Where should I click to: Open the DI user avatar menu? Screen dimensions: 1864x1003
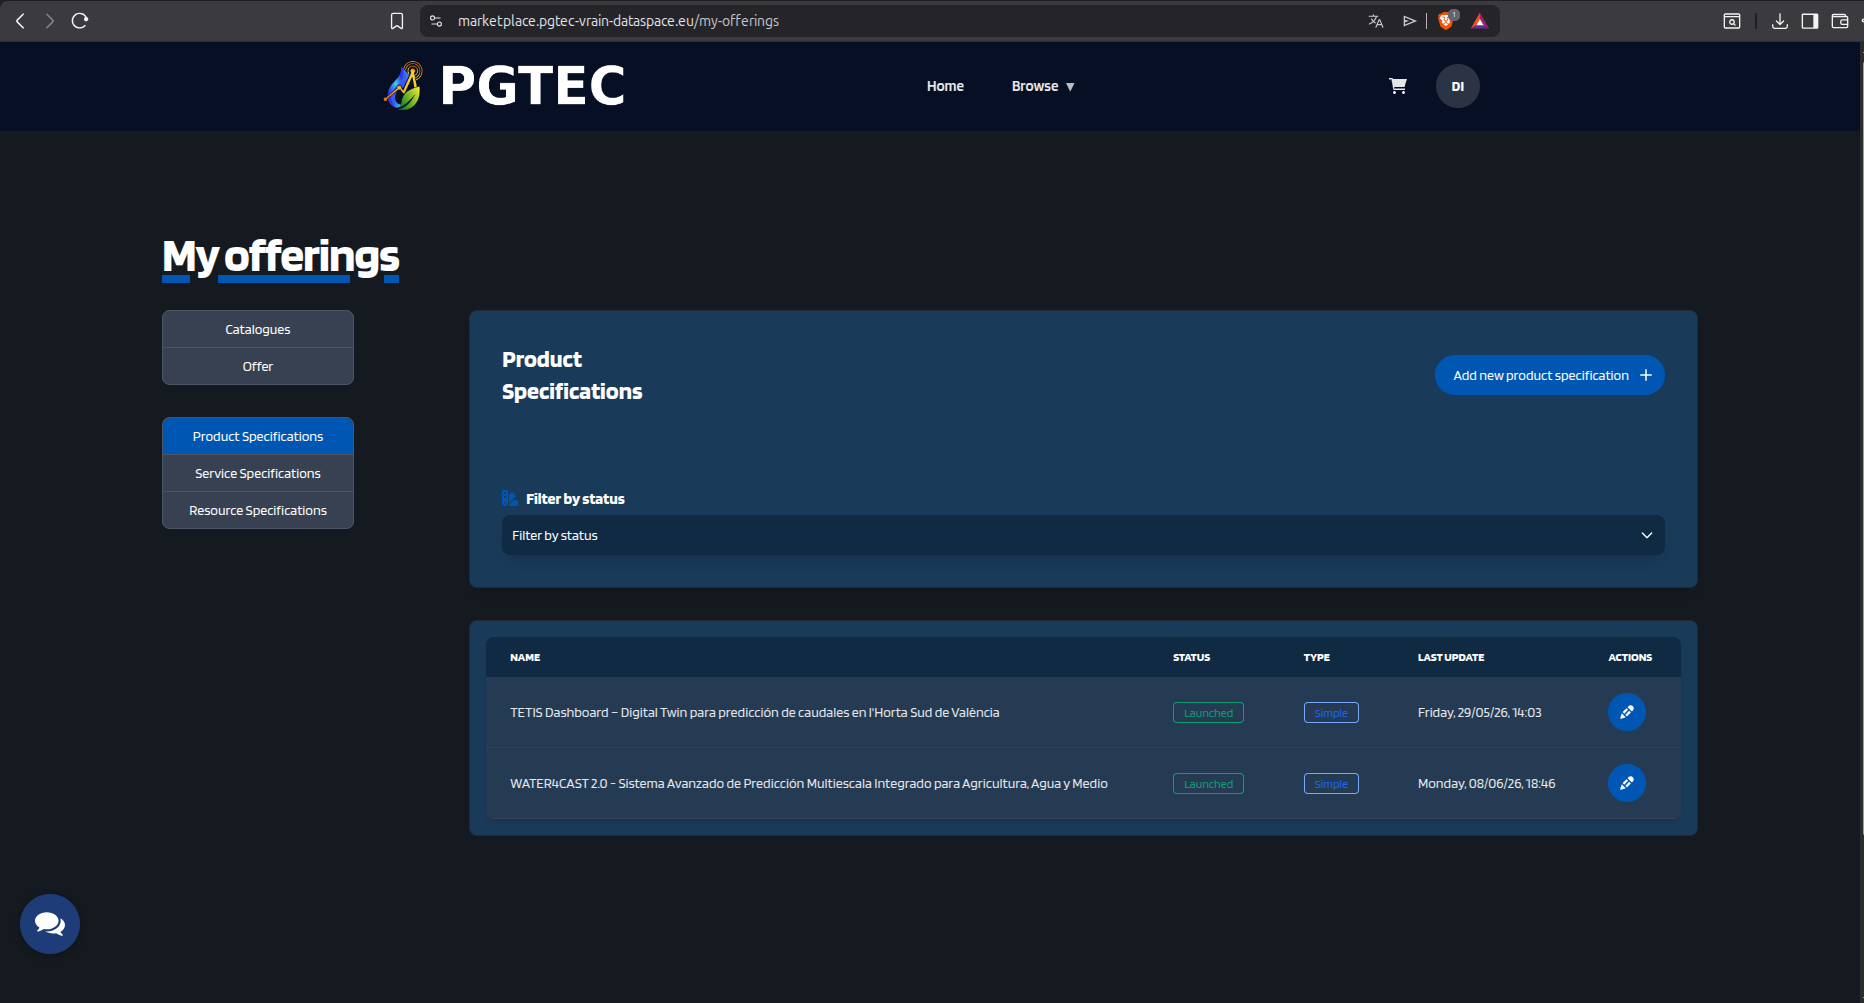pyautogui.click(x=1458, y=86)
